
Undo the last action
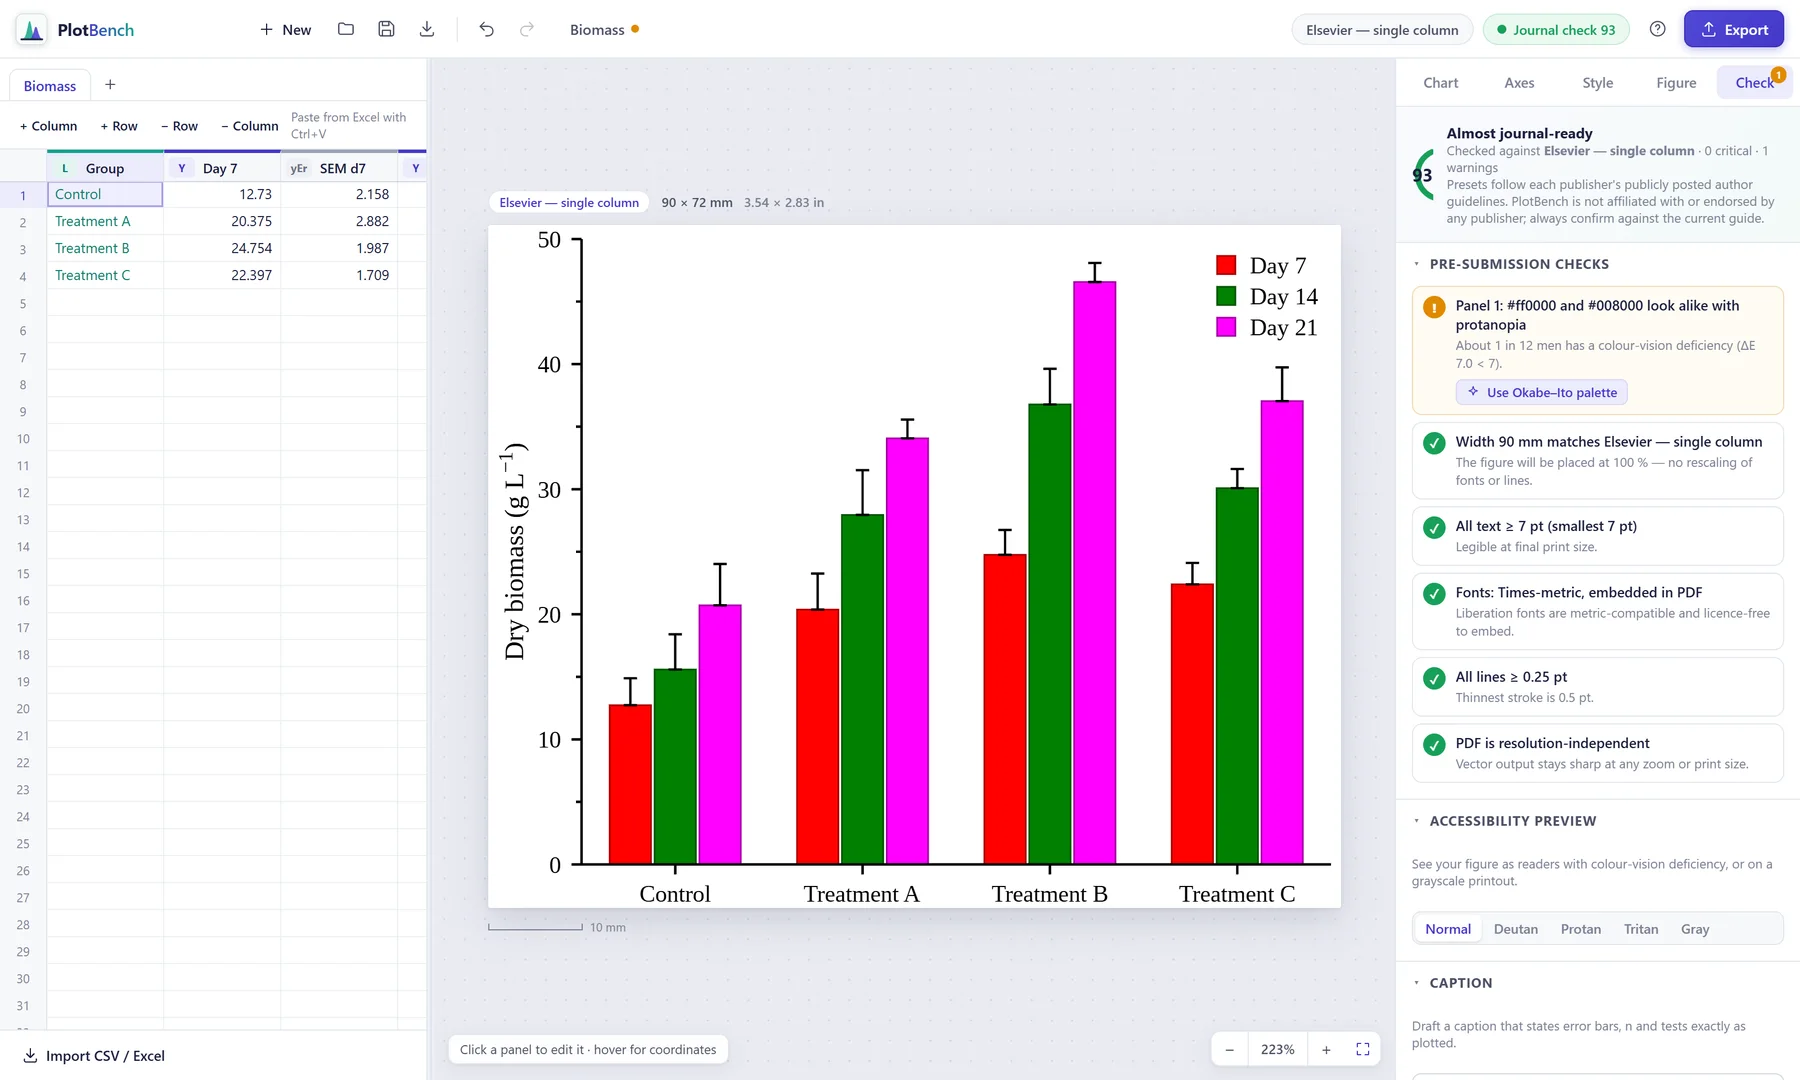pos(487,29)
